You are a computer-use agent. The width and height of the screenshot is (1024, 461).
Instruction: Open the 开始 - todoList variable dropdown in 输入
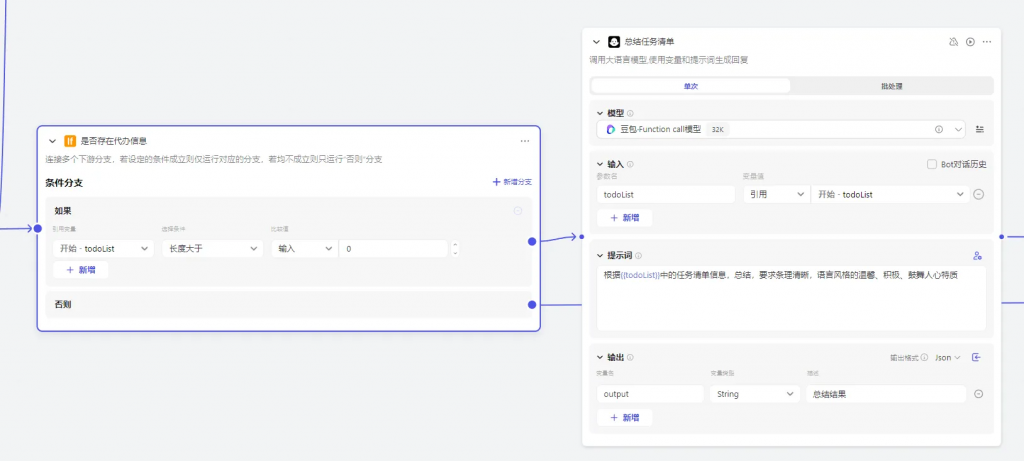point(890,194)
